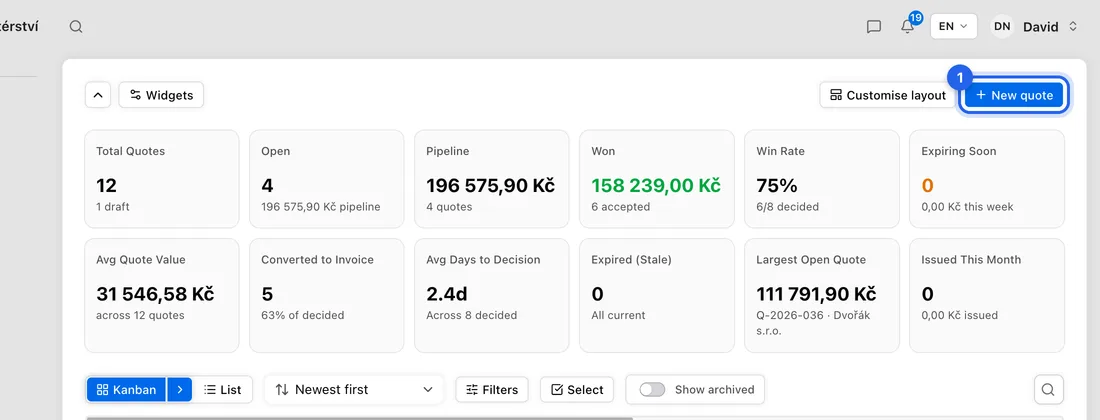Screen dimensions: 1100x420
Task: Click Customise layout button
Action: [x=887, y=95]
